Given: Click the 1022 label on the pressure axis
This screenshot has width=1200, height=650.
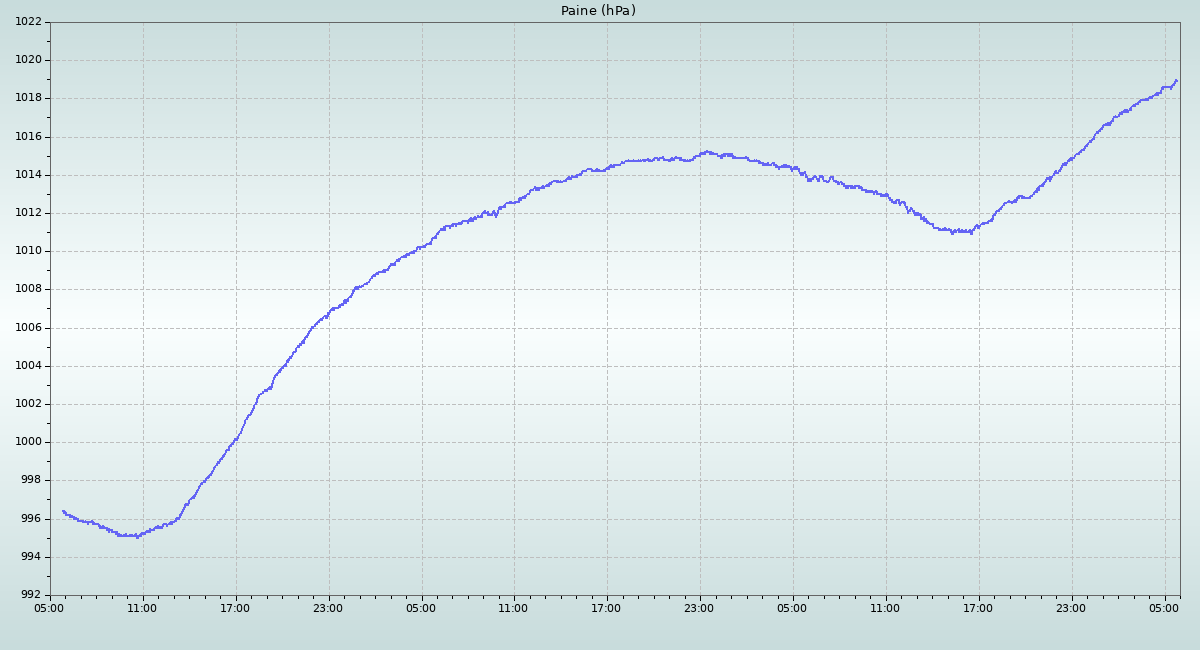Looking at the screenshot, I should coord(28,22).
